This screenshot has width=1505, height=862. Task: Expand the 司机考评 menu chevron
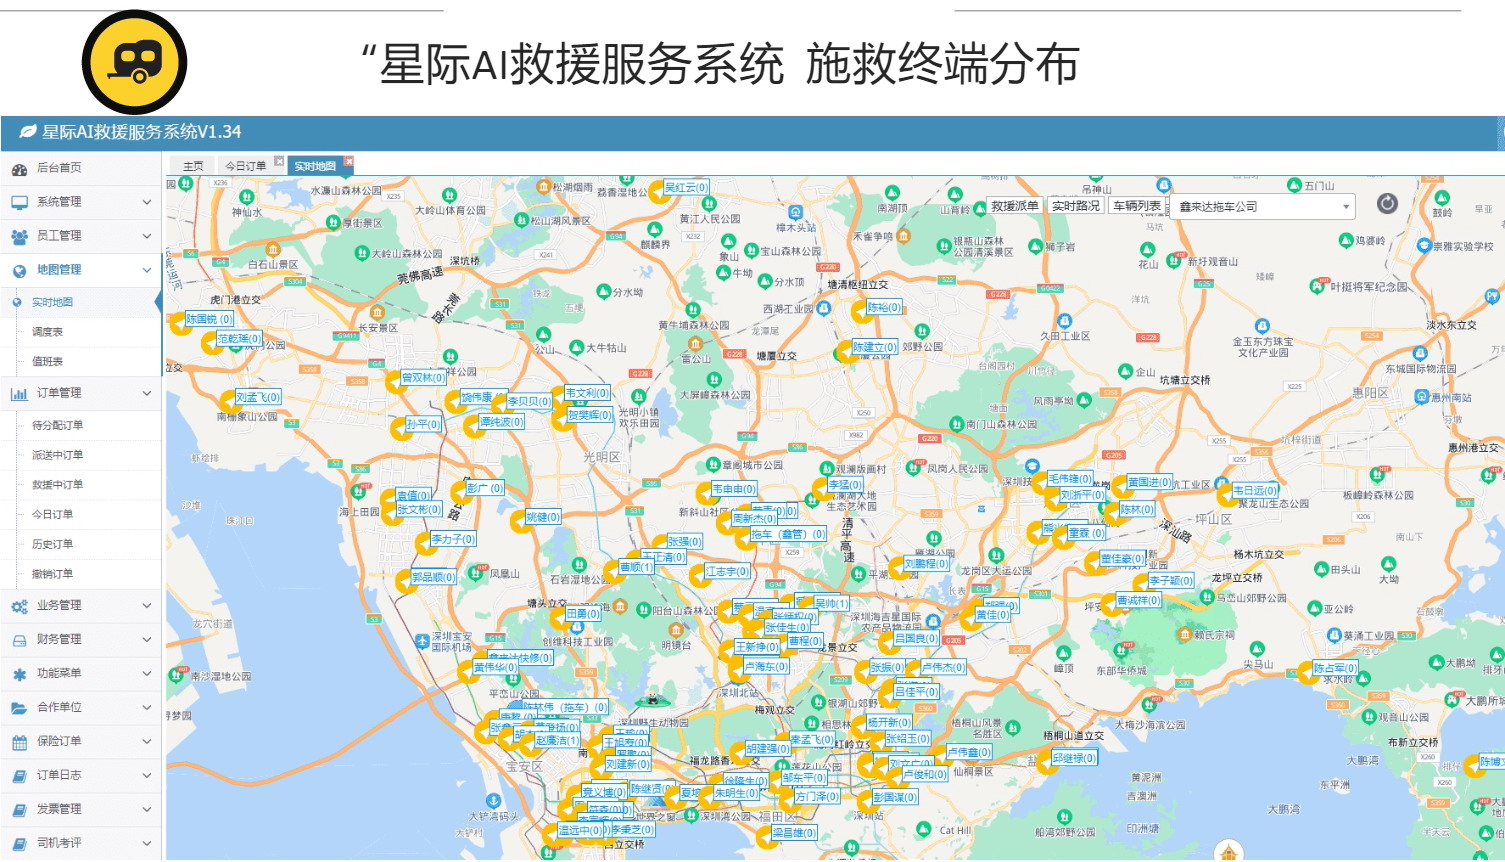[147, 844]
